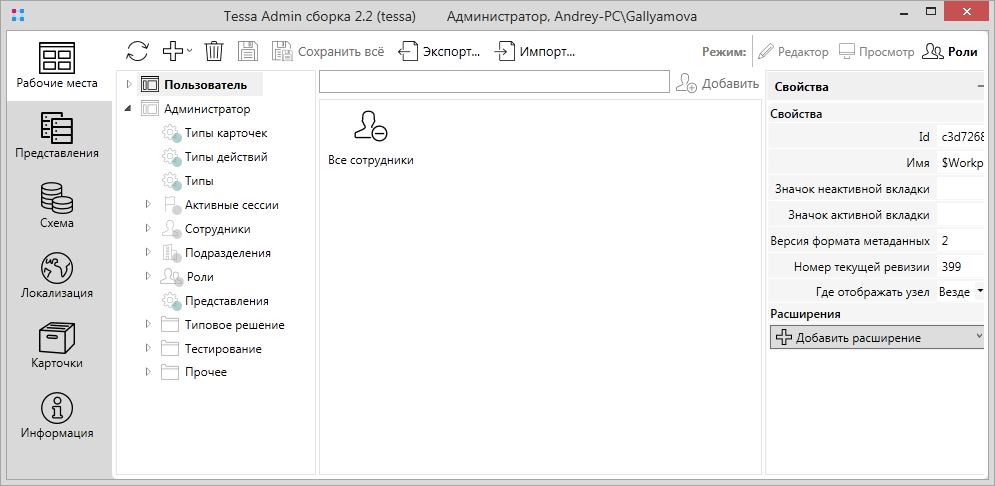Click the Импорт... button
995x486 pixels.
click(x=535, y=52)
